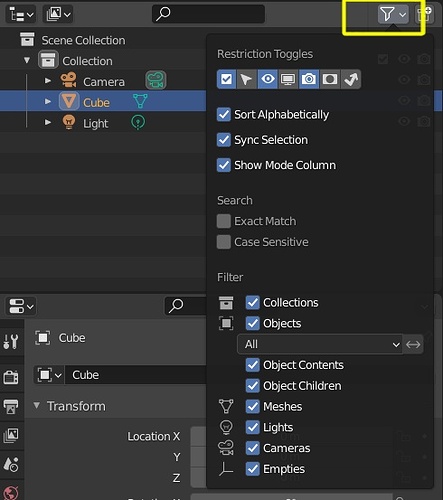
Task: Uncheck the Empties filter
Action: click(253, 469)
